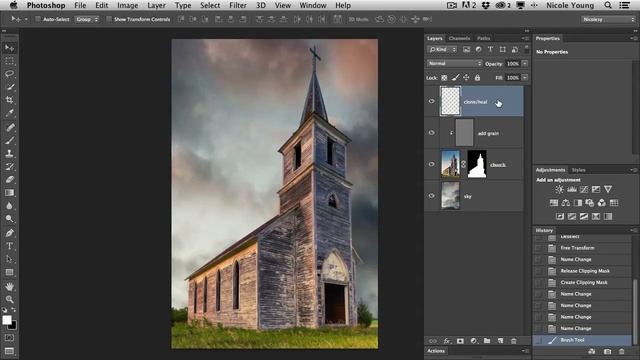Viewport: 640px width, 360px height.
Task: Open the Layers panel options menu
Action: coord(525,38)
